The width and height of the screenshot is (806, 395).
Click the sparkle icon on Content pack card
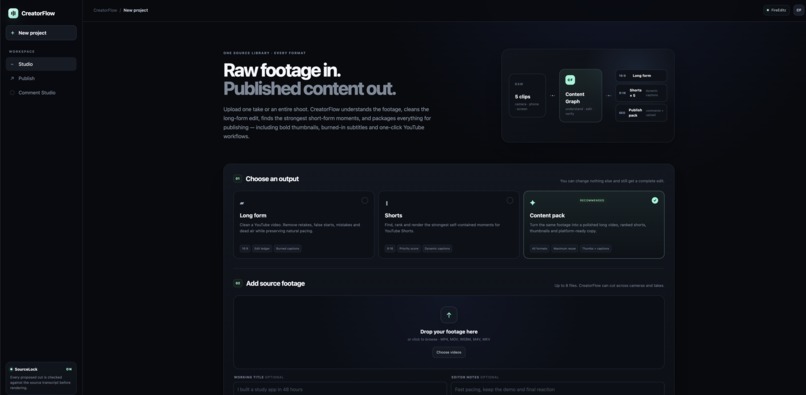pyautogui.click(x=533, y=203)
